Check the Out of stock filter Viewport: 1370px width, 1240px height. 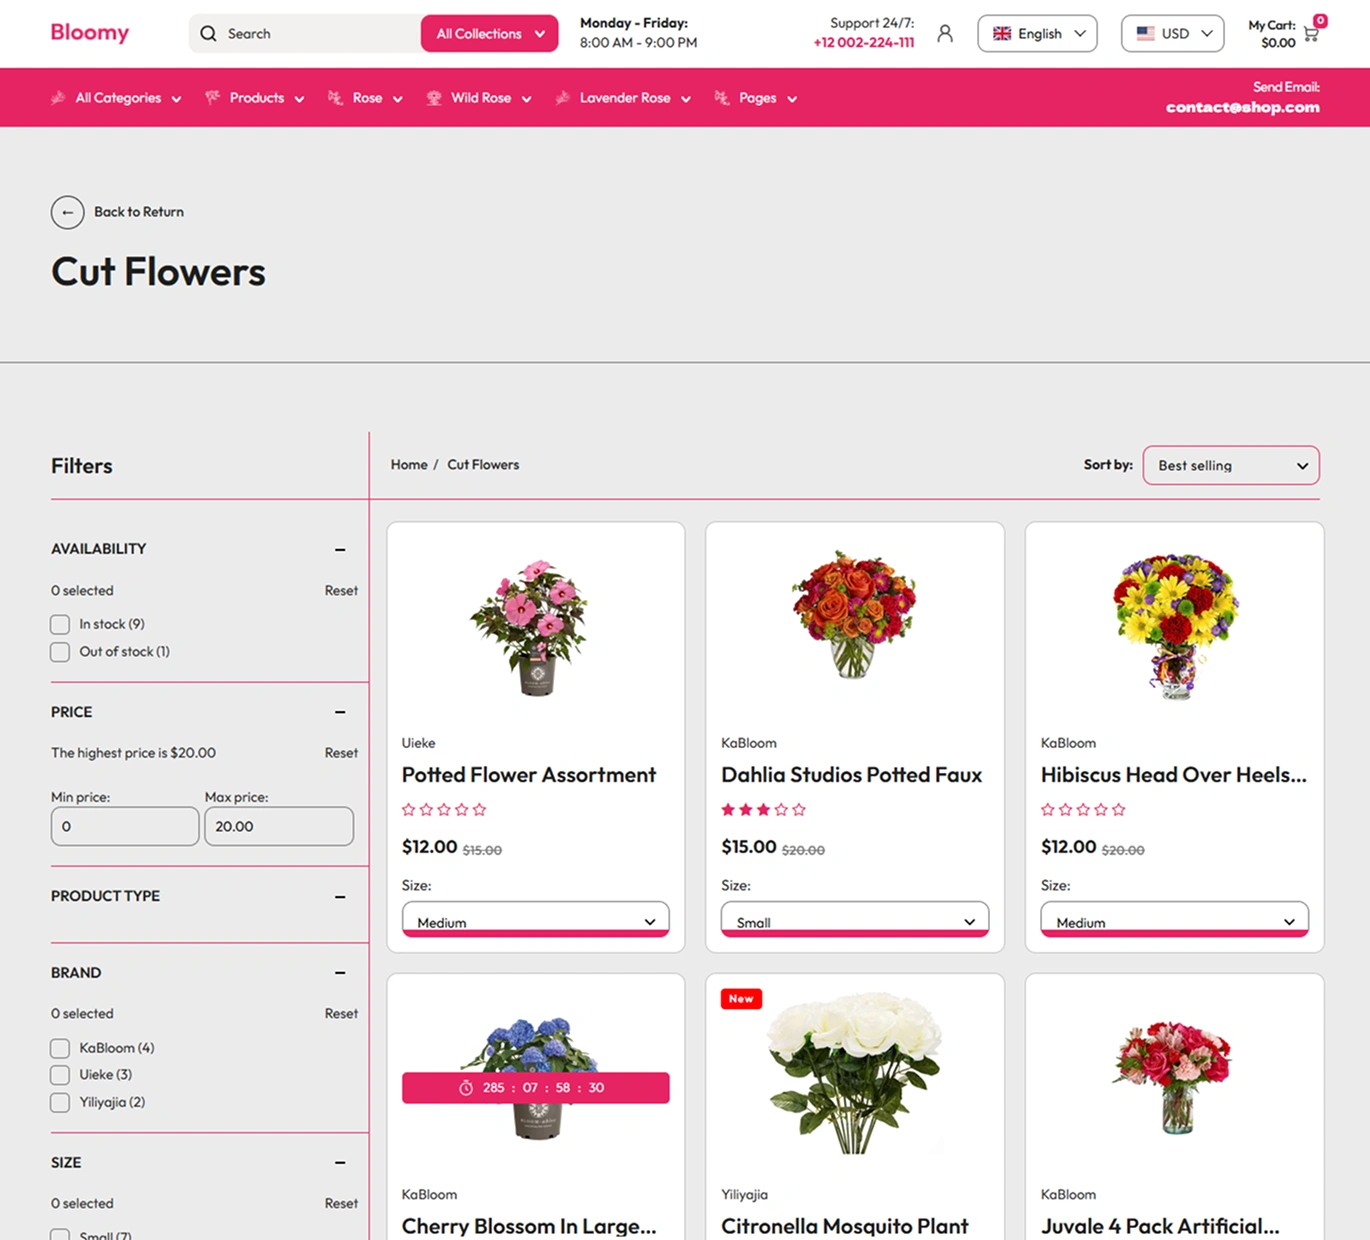pyautogui.click(x=60, y=652)
